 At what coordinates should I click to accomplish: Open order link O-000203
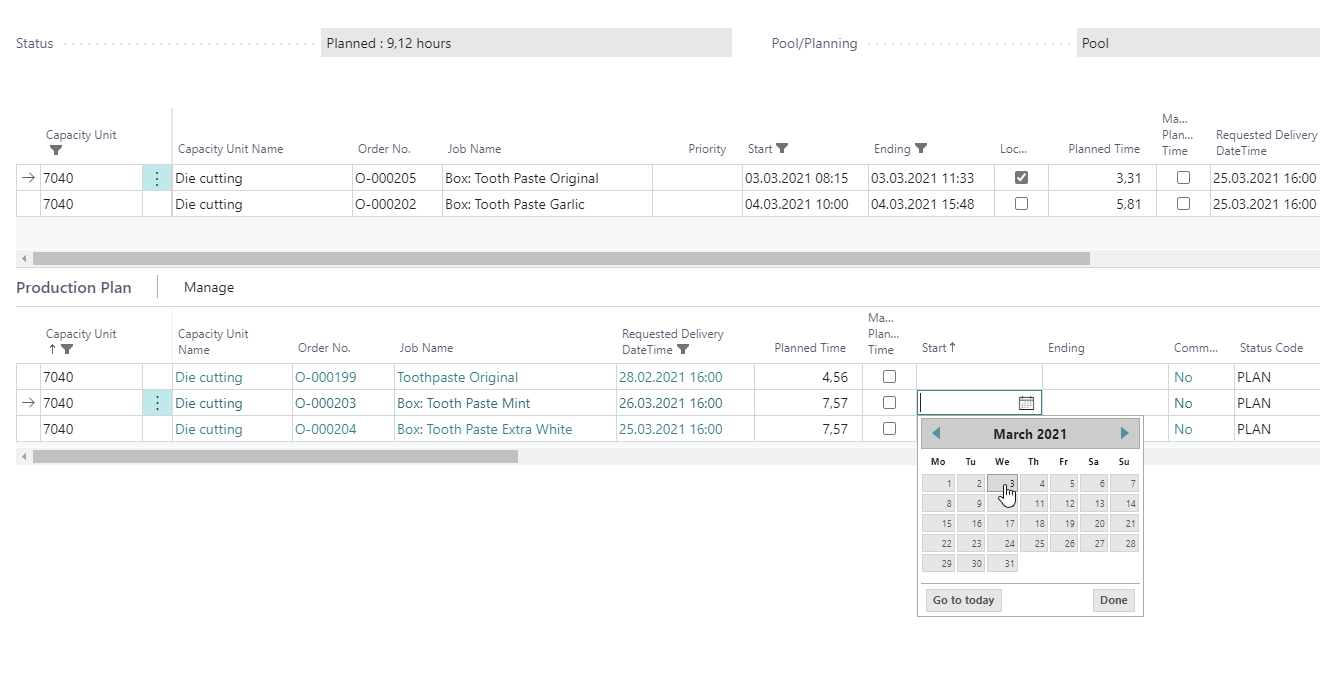[x=325, y=403]
